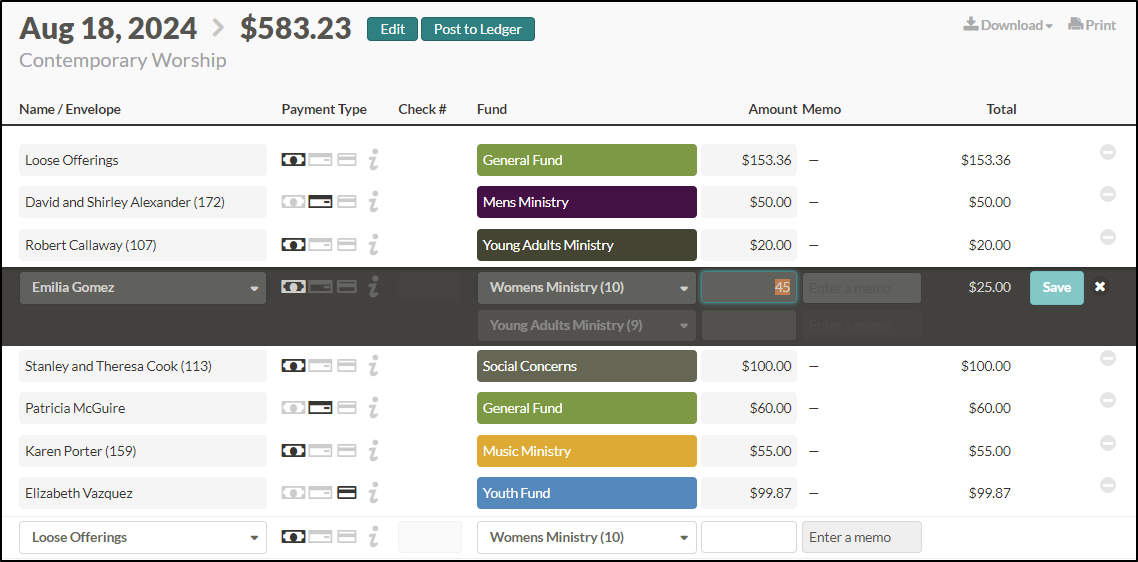Click info icon in Patricia McGuire row
1138x562 pixels.
point(373,408)
